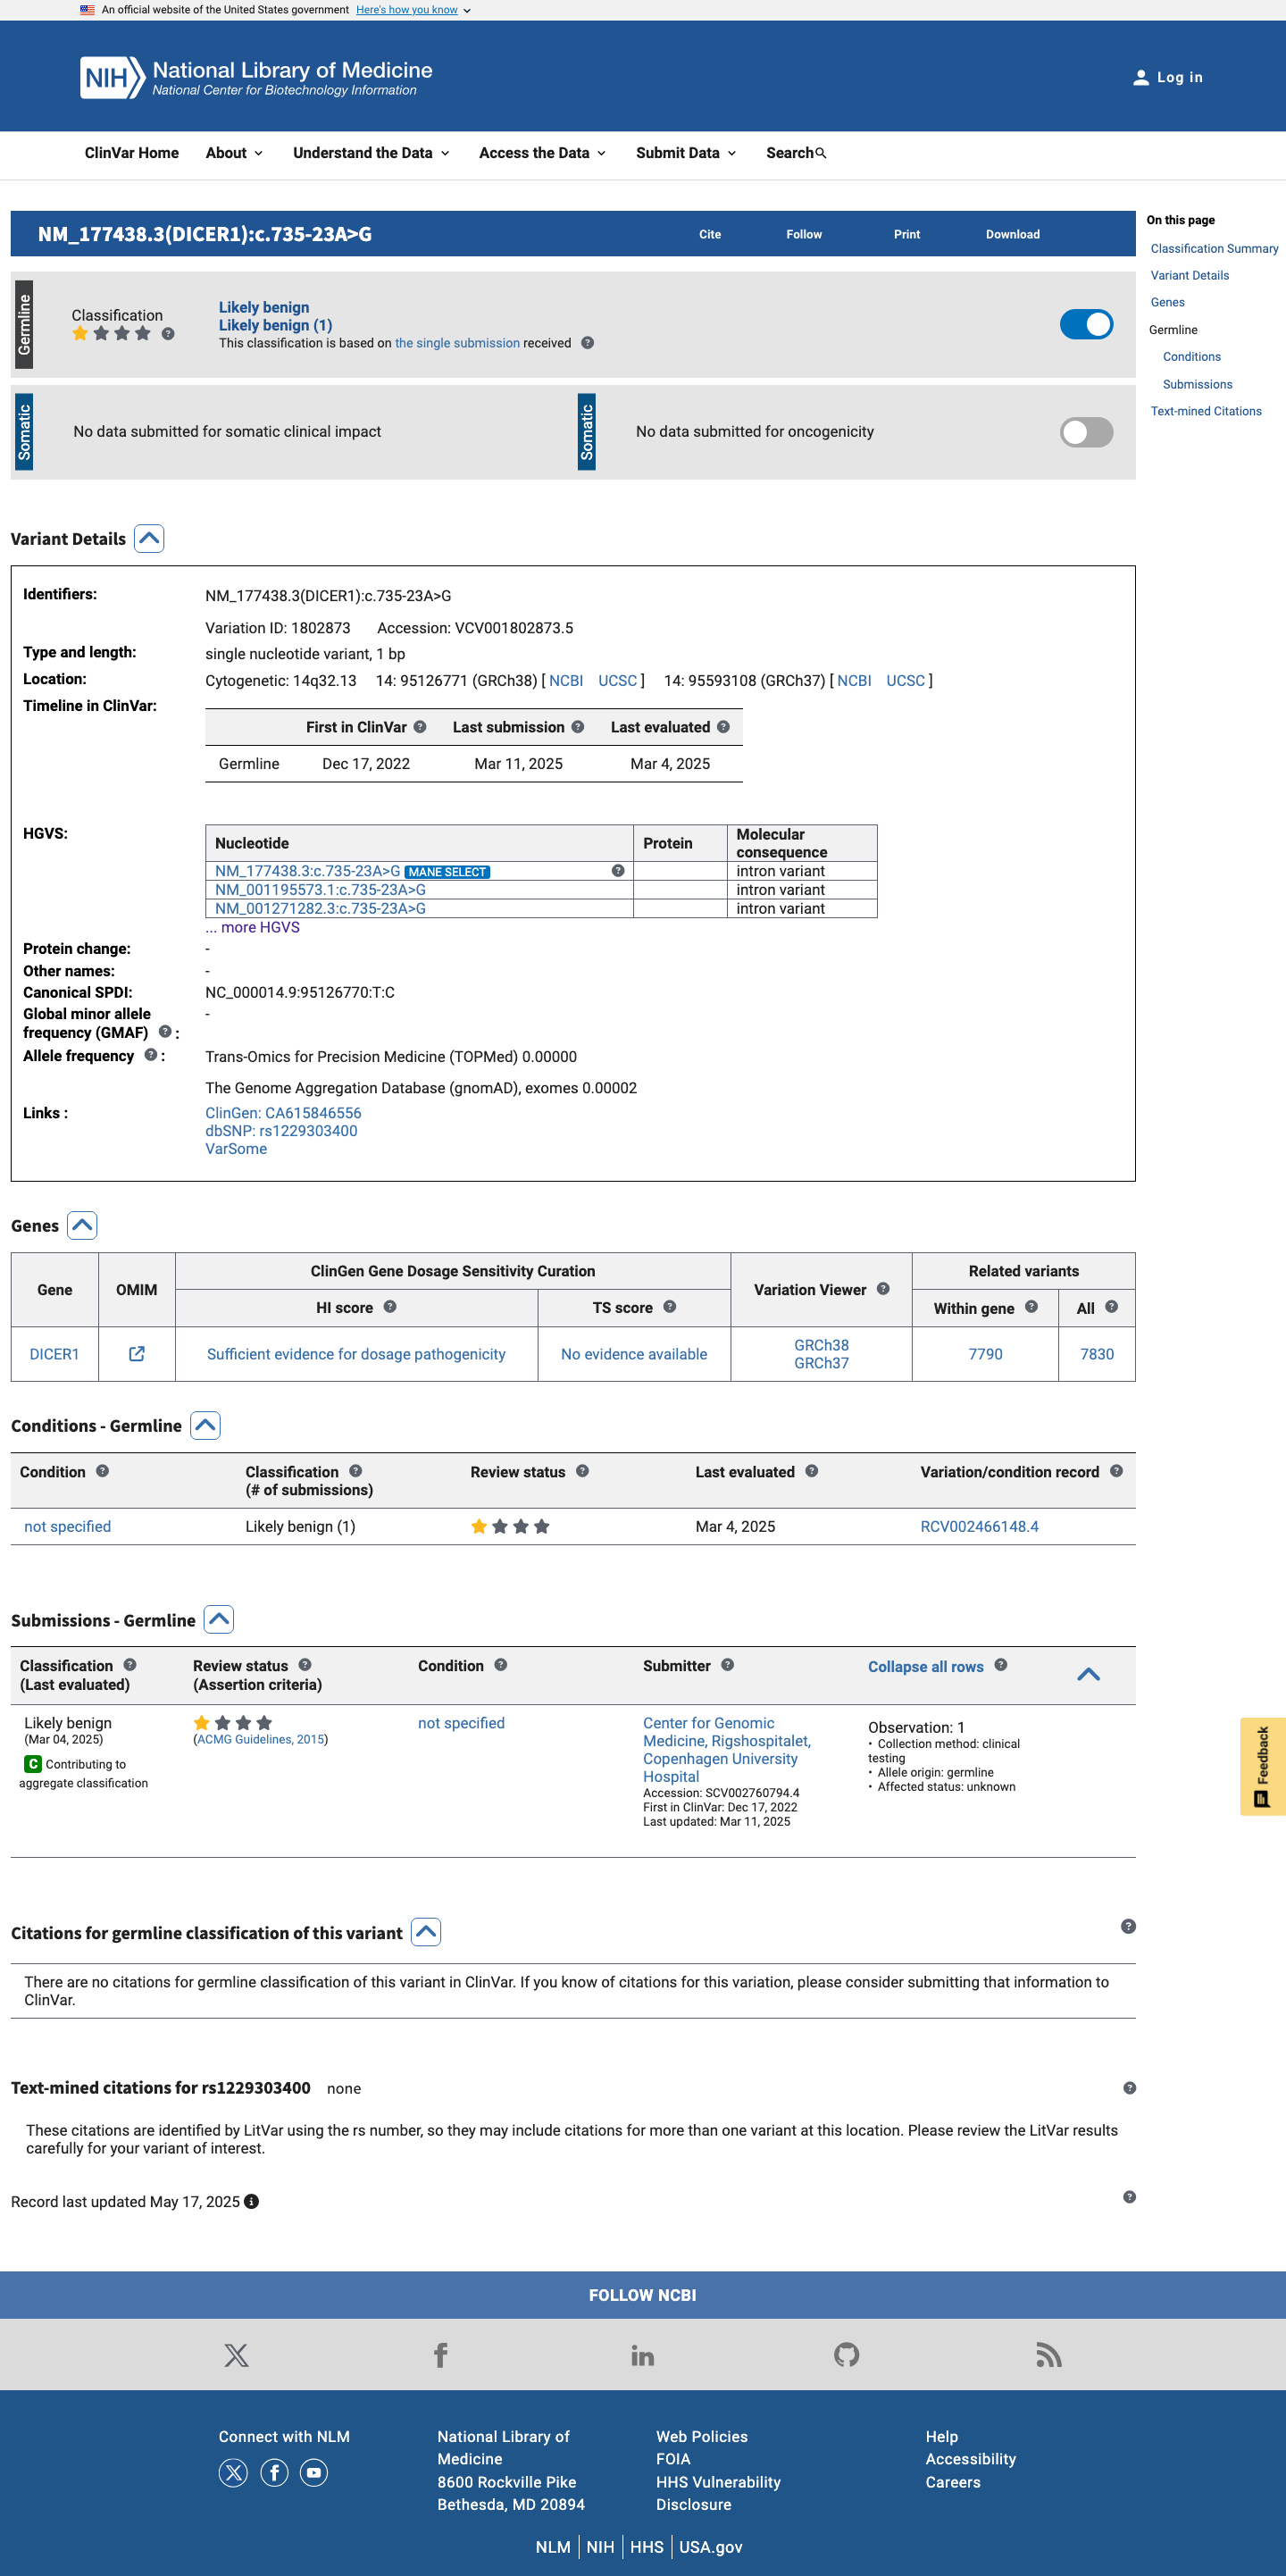Expand the About dropdown menu
Viewport: 1286px width, 2576px height.
(x=234, y=153)
